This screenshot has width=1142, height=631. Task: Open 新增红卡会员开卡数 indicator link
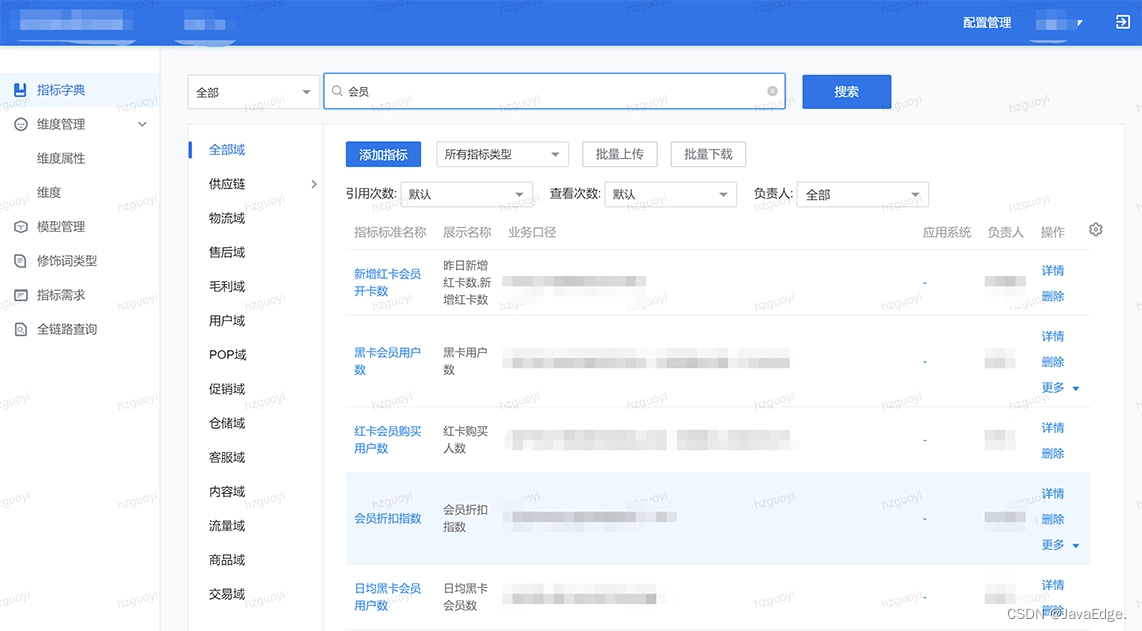point(387,283)
